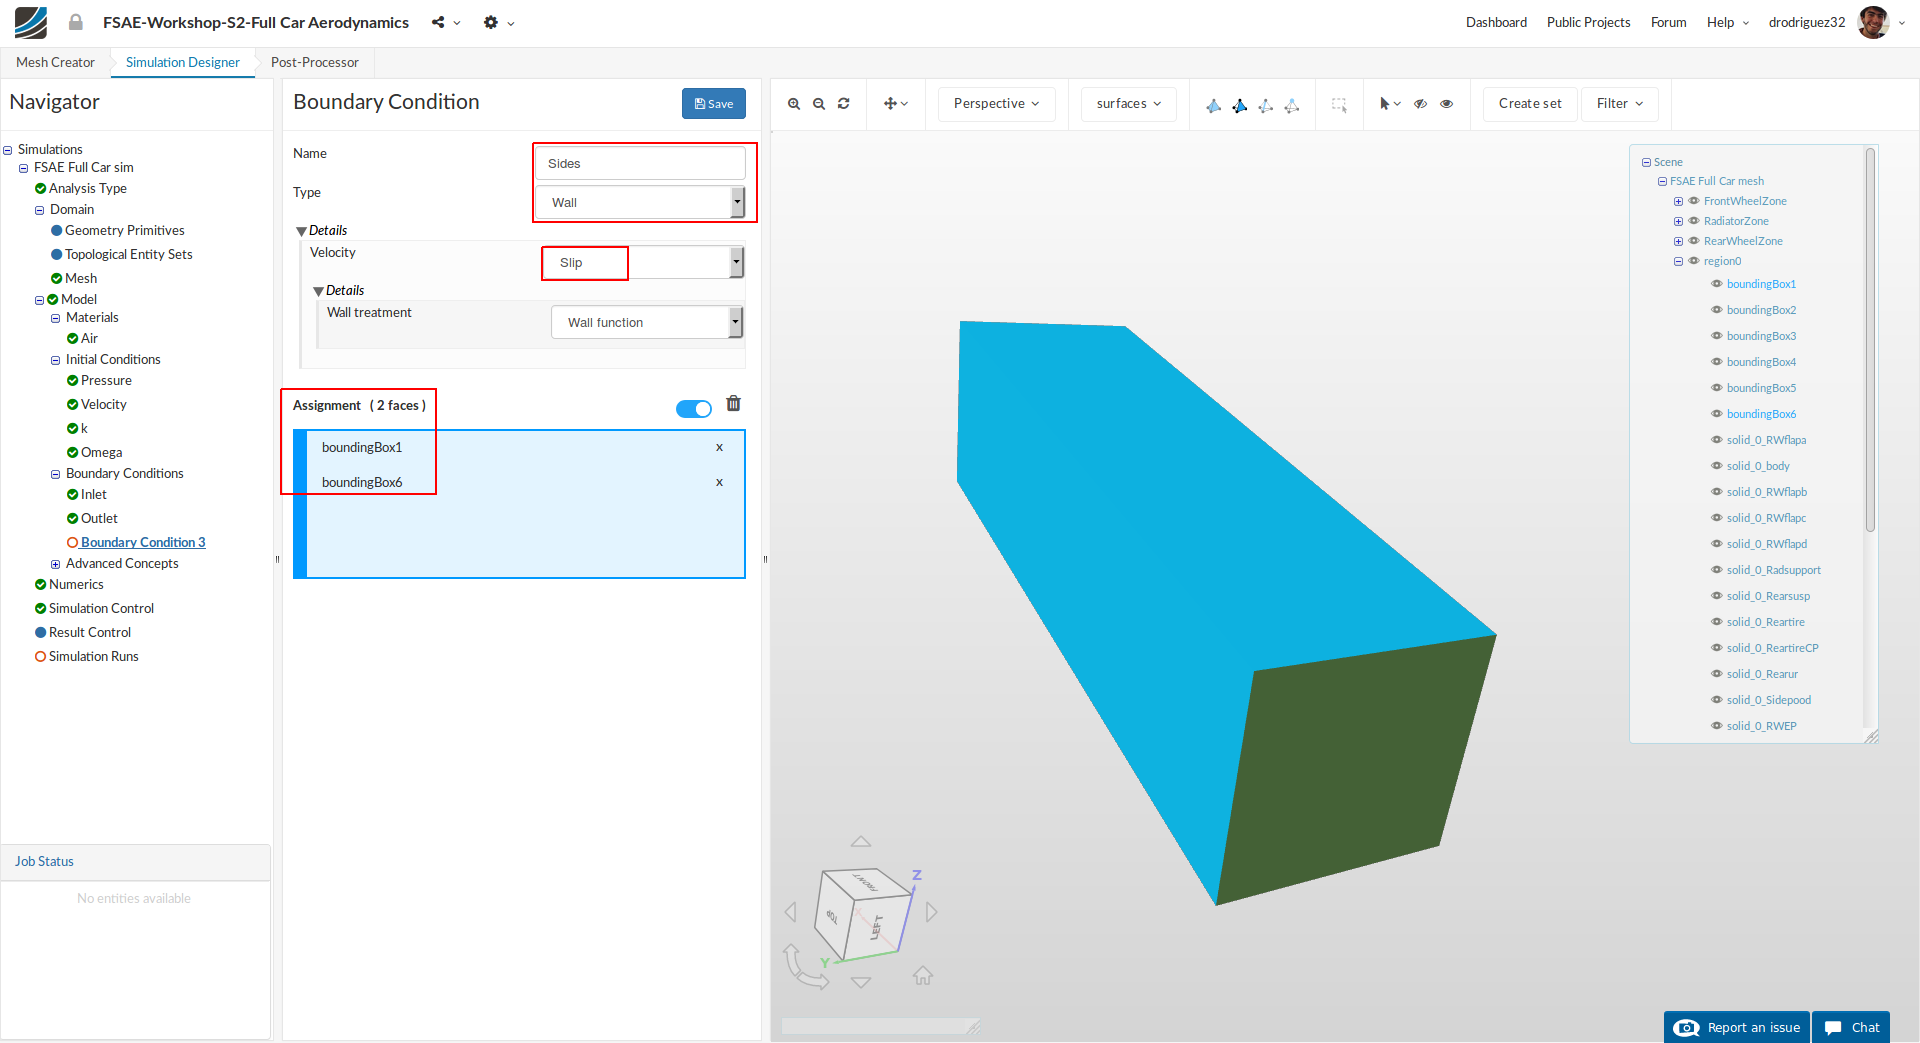Select Simulation Runs in navigator

(94, 657)
